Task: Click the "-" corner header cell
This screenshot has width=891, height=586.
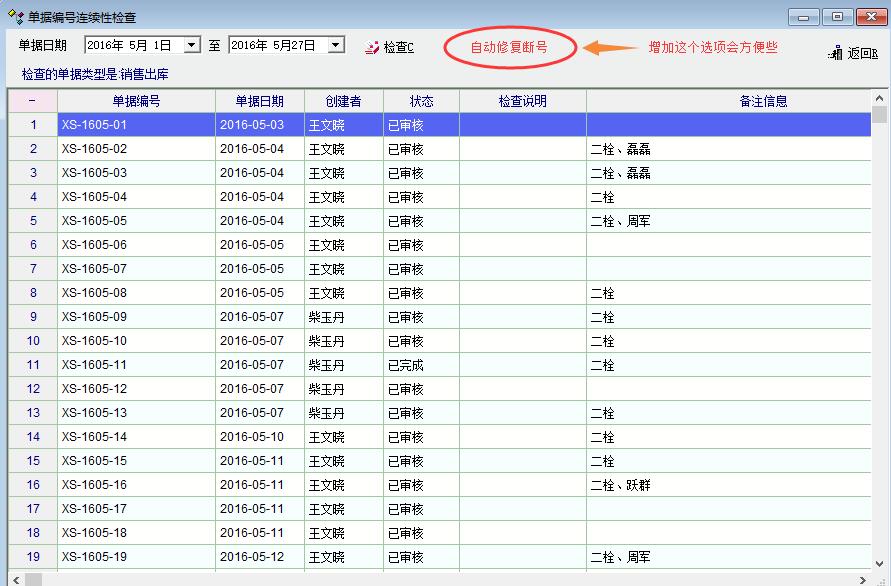Action: [x=32, y=101]
